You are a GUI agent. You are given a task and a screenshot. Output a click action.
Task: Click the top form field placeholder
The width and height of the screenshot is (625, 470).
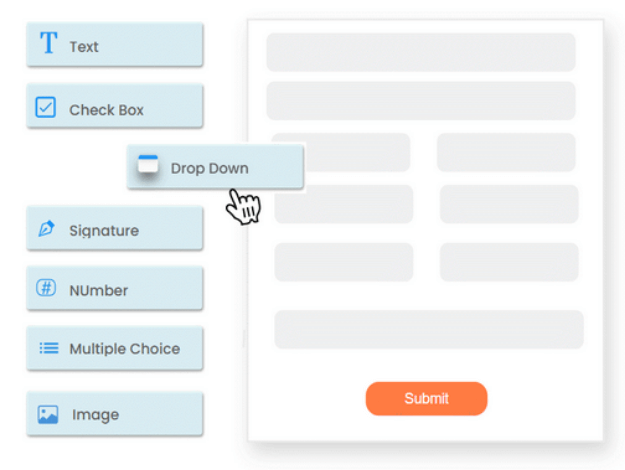pos(420,52)
